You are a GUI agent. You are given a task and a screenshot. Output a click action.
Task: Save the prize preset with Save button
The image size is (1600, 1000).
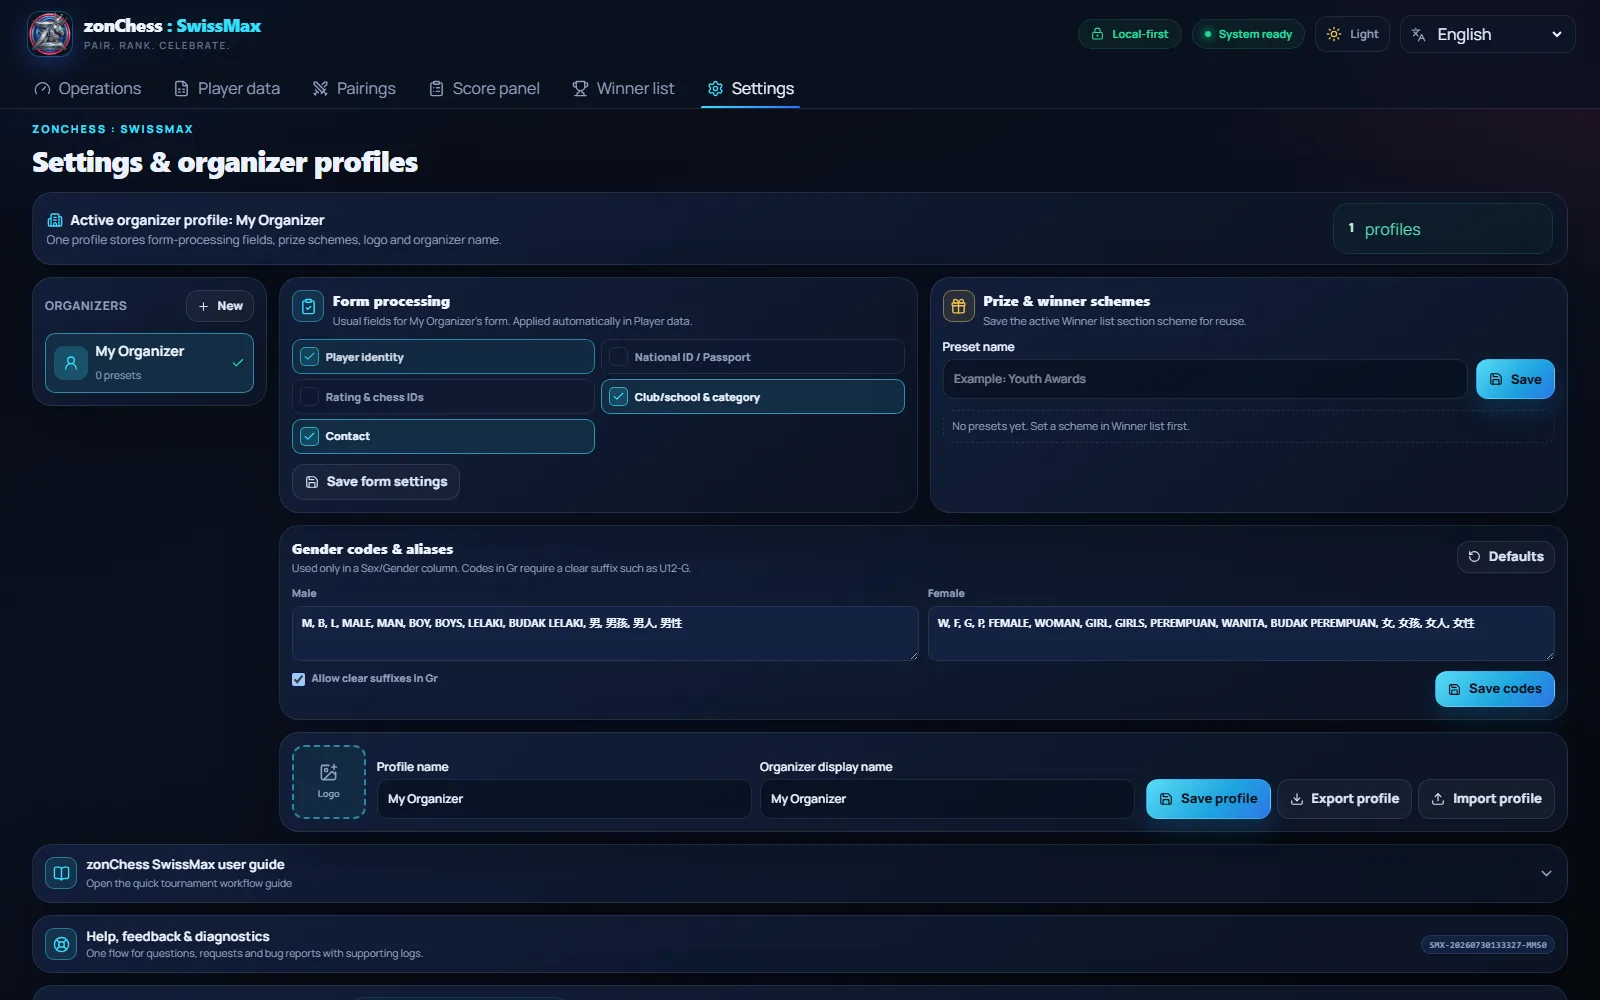(x=1515, y=379)
